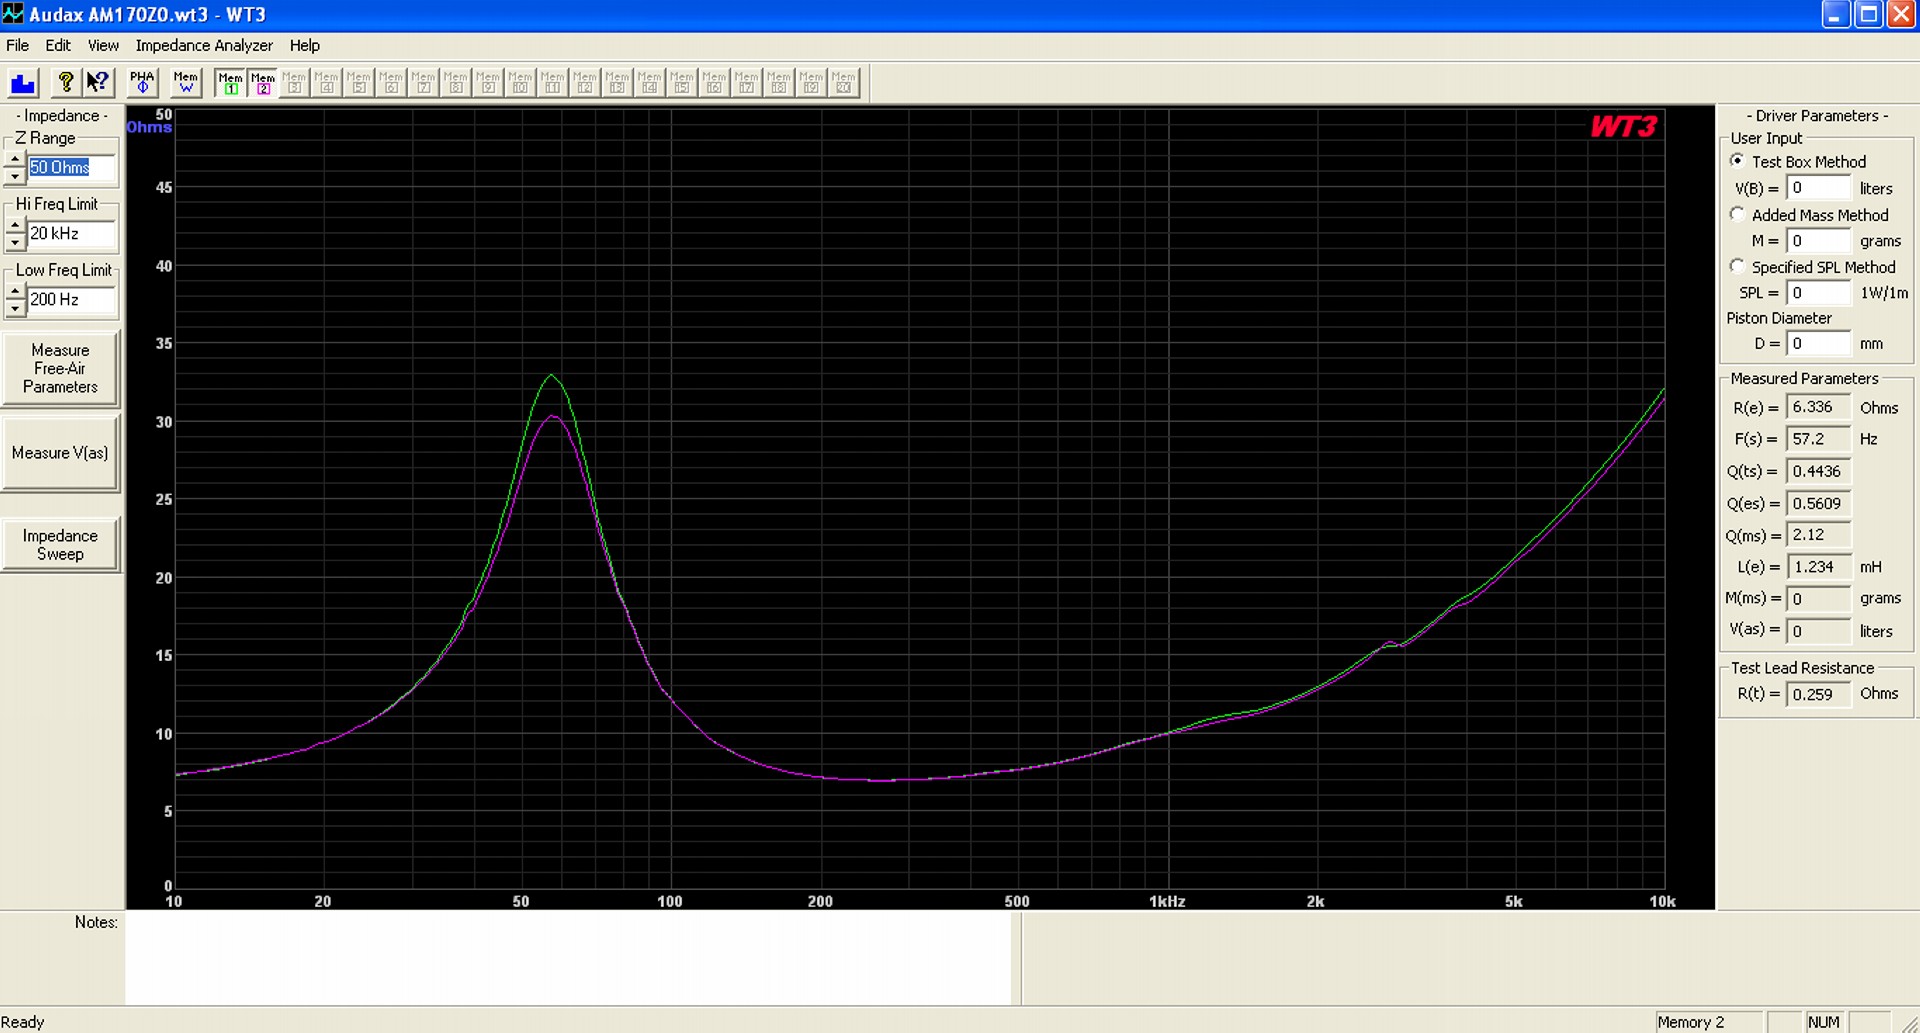
Task: Click the Mem W write memory icon
Action: 186,83
